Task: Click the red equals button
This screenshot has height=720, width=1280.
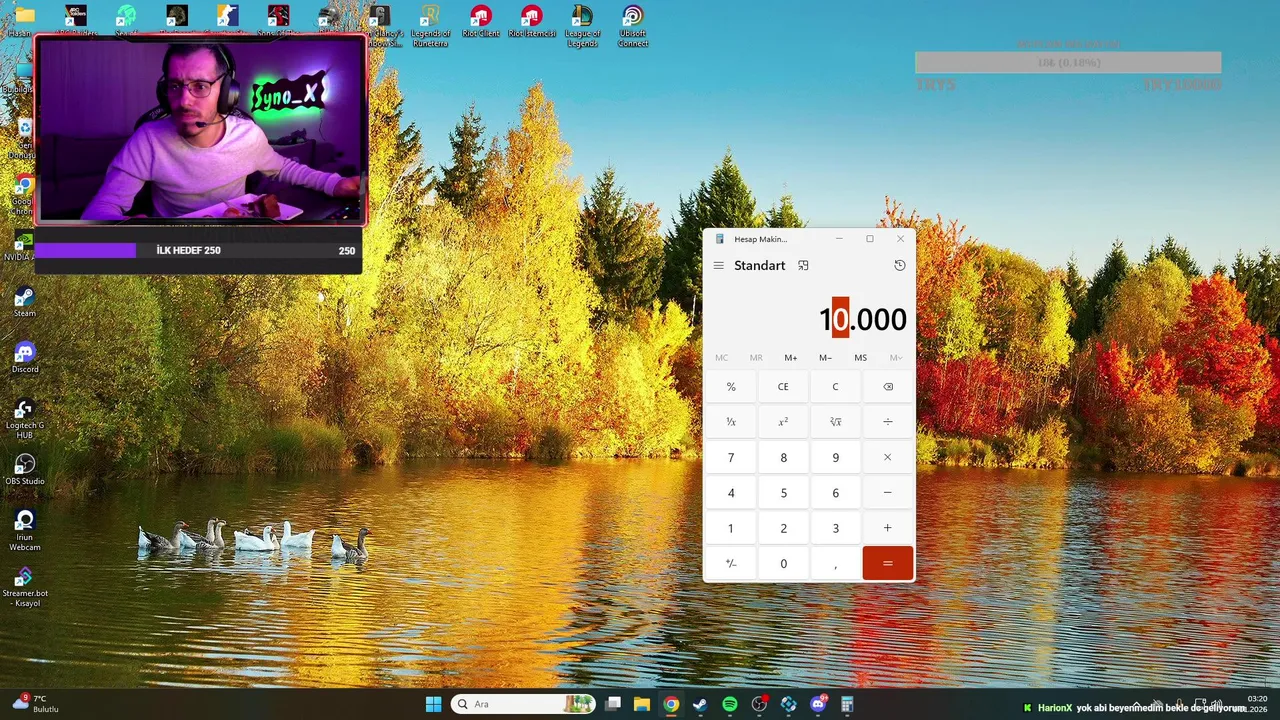Action: click(887, 563)
